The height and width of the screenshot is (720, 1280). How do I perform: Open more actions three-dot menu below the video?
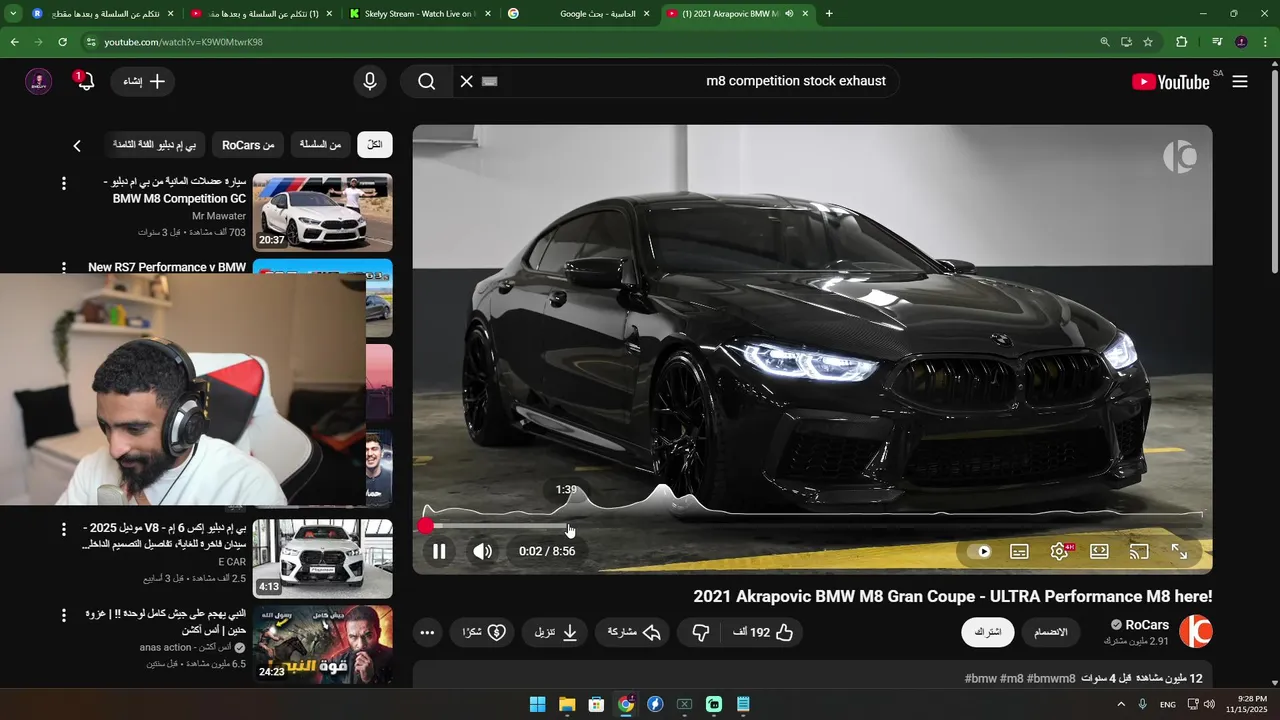click(427, 632)
